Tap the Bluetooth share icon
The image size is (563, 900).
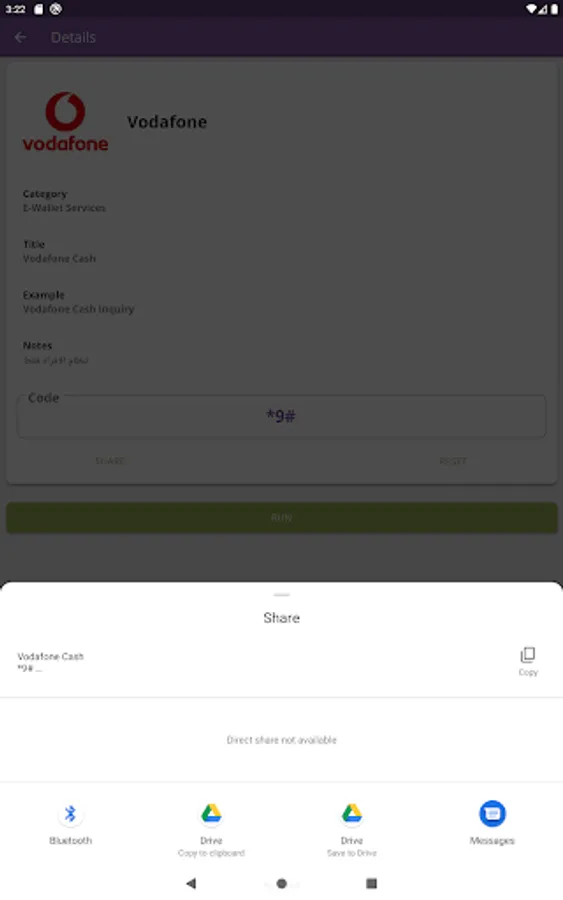[x=70, y=813]
